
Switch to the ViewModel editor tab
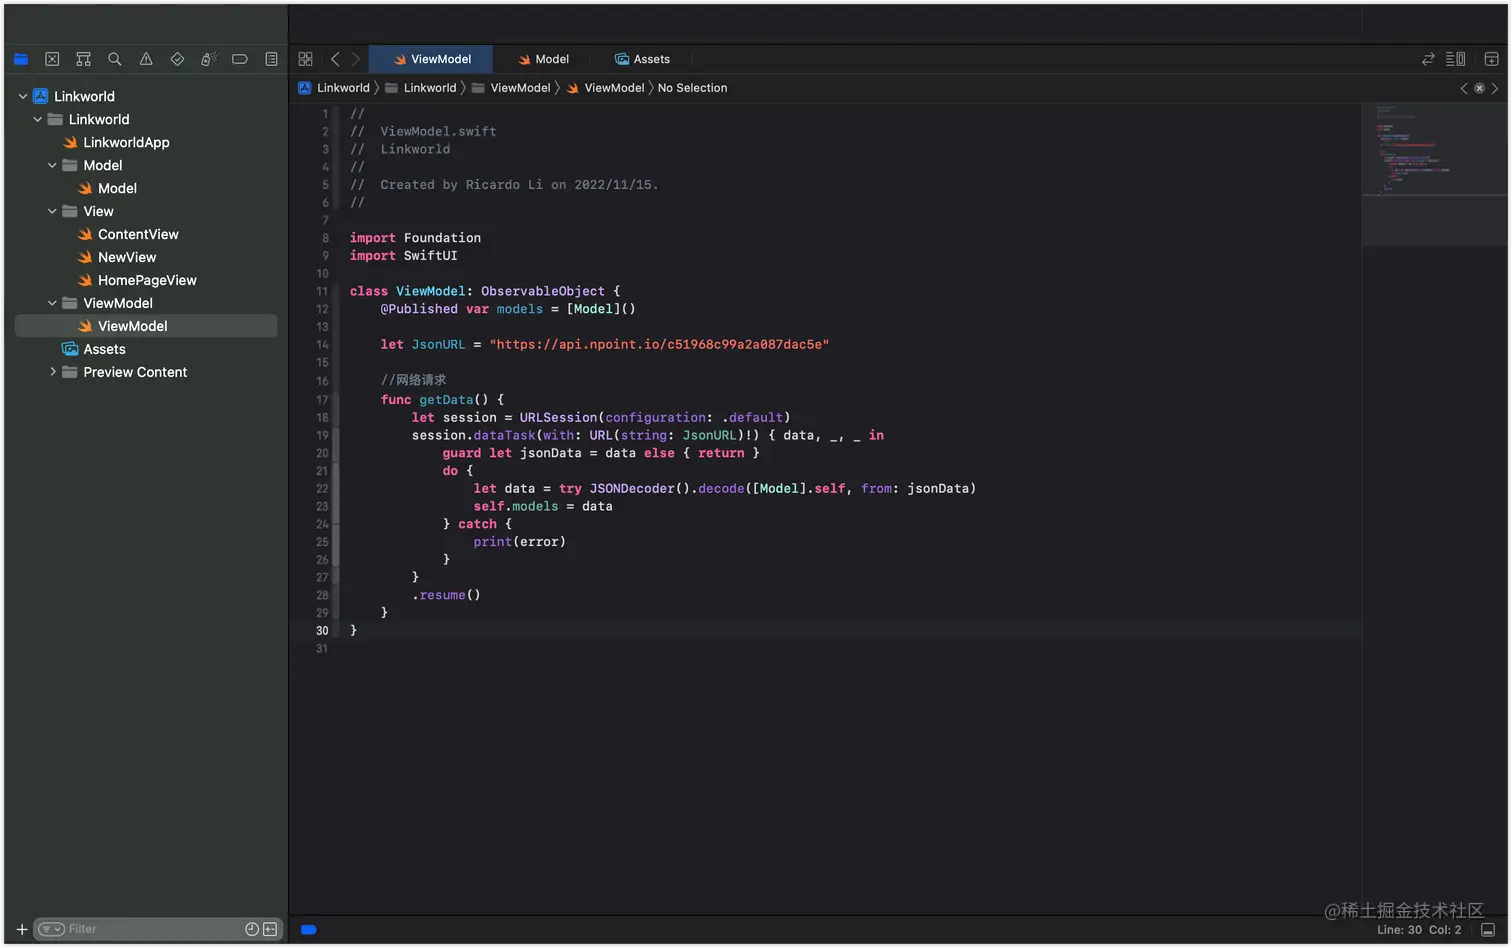click(431, 59)
